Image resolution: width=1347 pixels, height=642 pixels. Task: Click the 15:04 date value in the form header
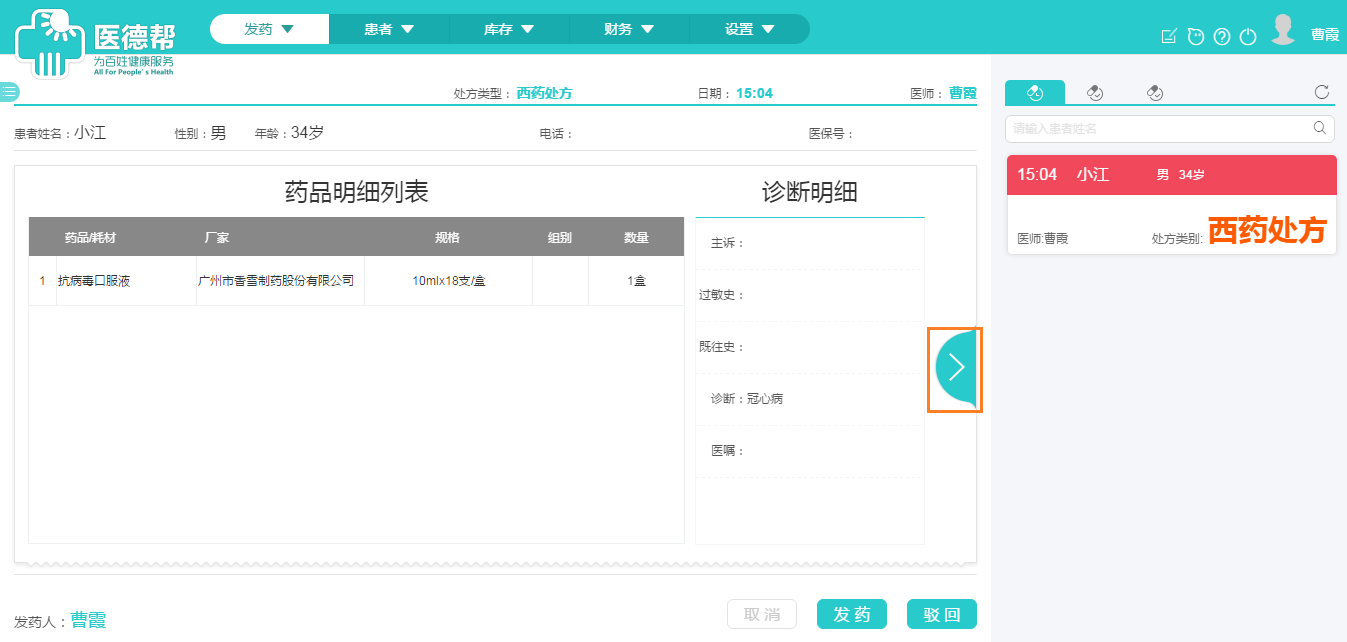(755, 93)
